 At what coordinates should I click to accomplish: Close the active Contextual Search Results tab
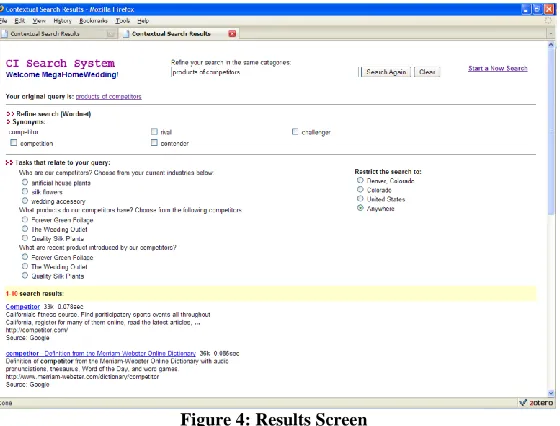(x=232, y=34)
